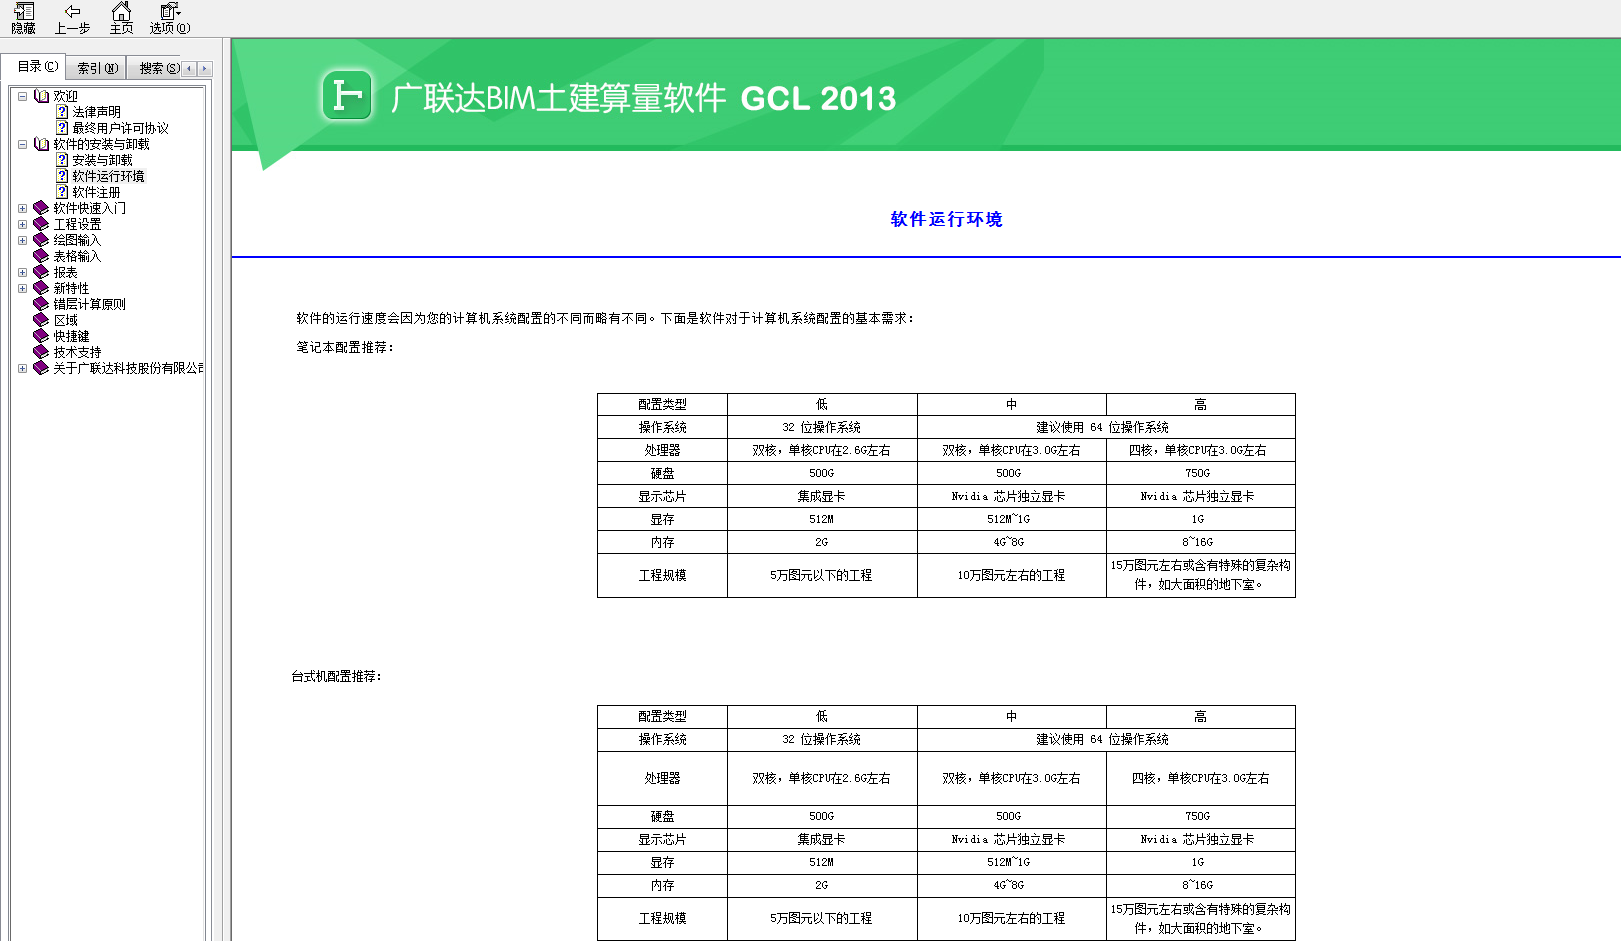Select 表格输入 in contents tree
This screenshot has width=1621, height=941.
coord(77,256)
